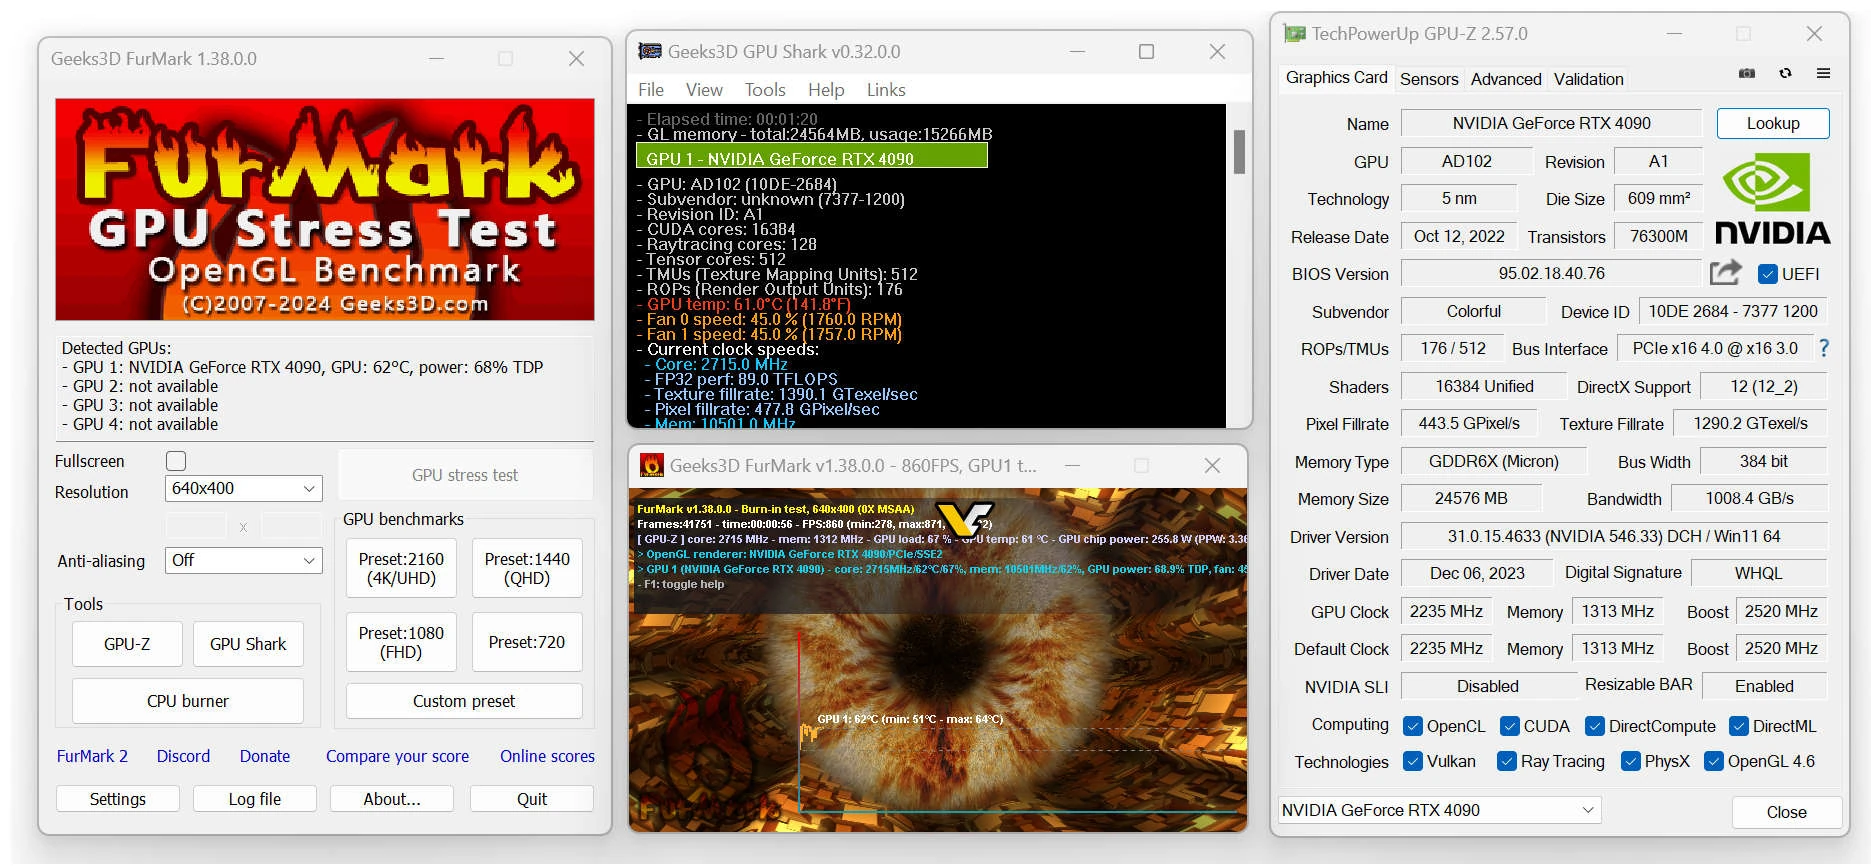Click the FurMark GPU Stress Test banner
The width and height of the screenshot is (1871, 866).
pyautogui.click(x=325, y=209)
